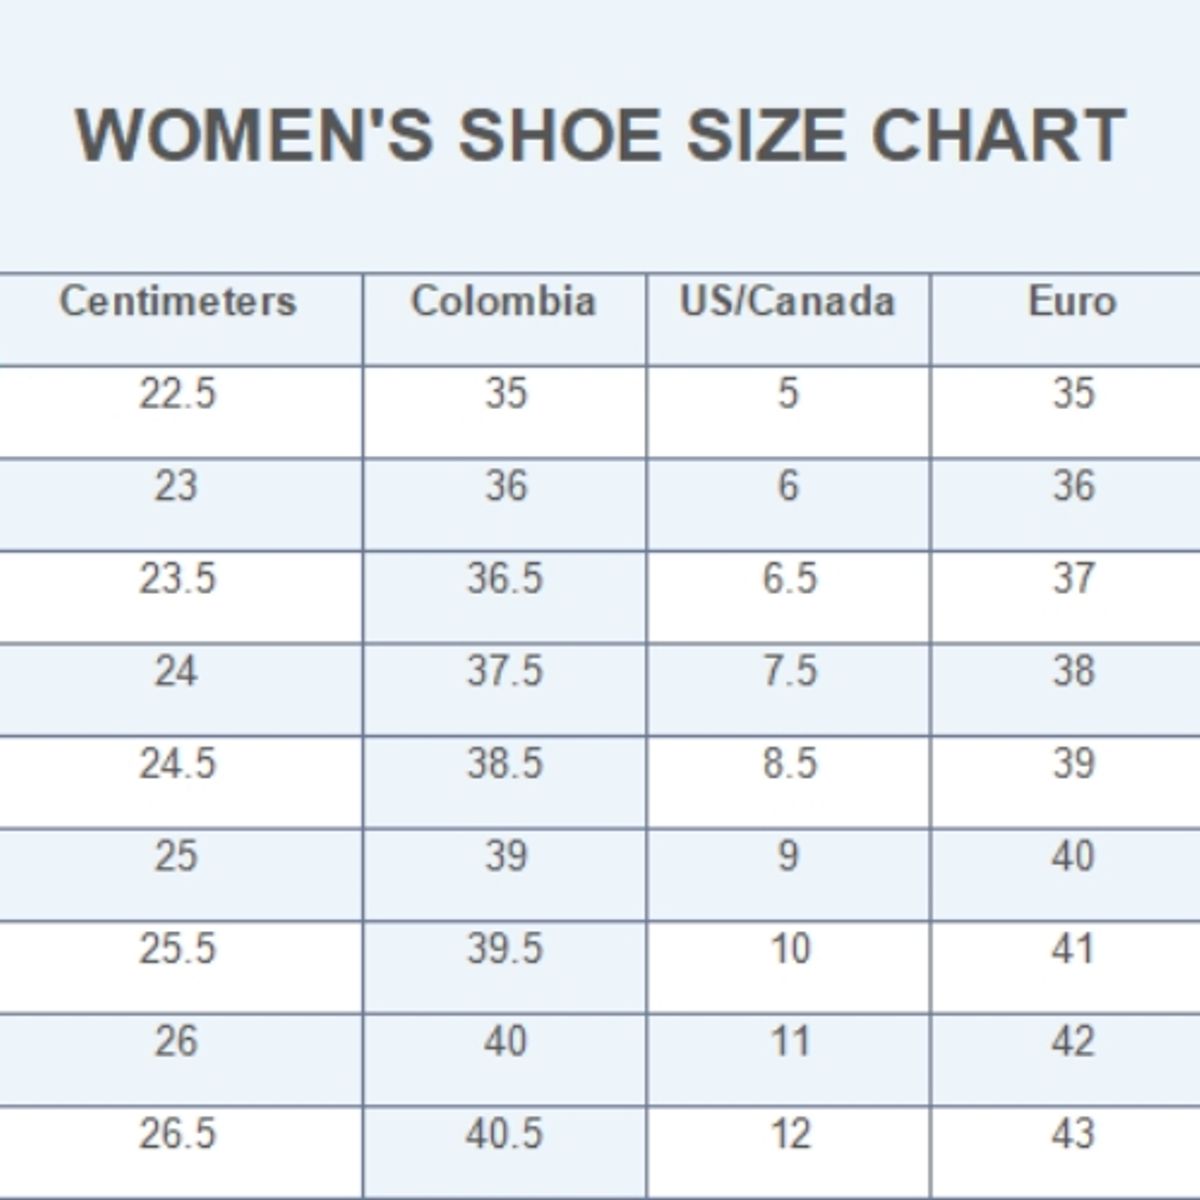Click US/Canada size 12 cell
The height and width of the screenshot is (1200, 1200).
[789, 1135]
